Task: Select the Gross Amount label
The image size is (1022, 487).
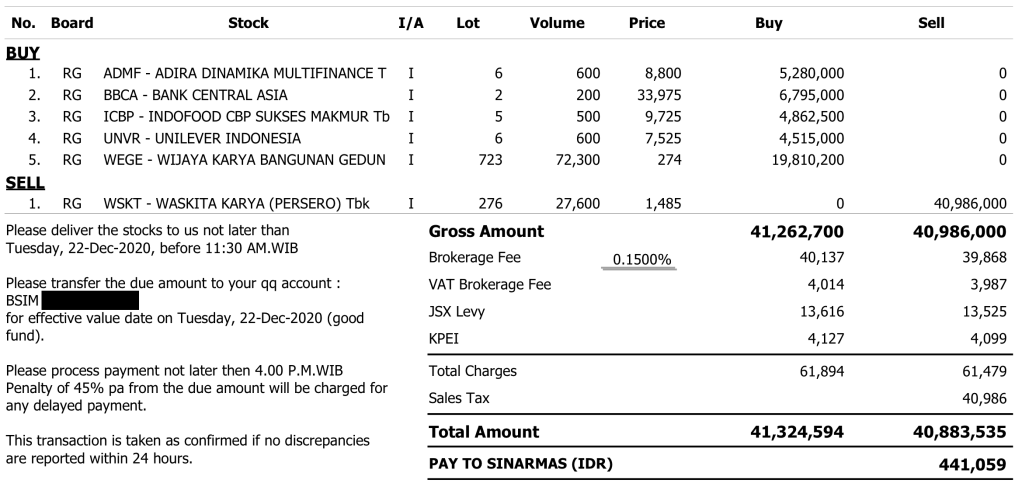Action: click(x=486, y=232)
